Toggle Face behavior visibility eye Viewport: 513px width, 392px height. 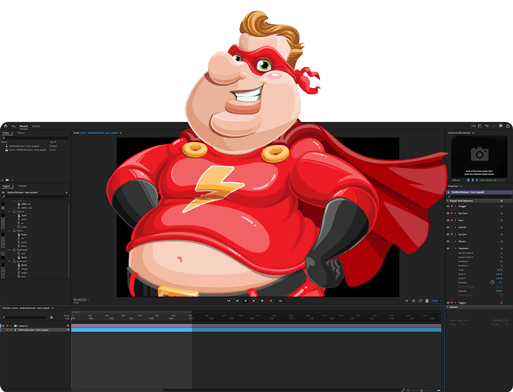click(x=448, y=220)
